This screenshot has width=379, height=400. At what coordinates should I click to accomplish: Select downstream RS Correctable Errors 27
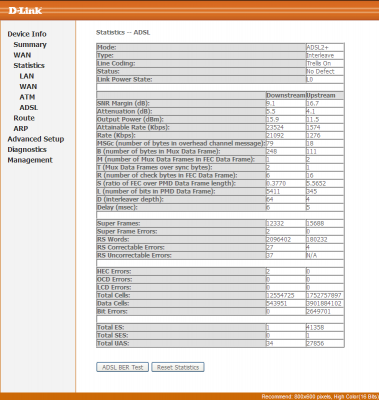click(x=270, y=248)
